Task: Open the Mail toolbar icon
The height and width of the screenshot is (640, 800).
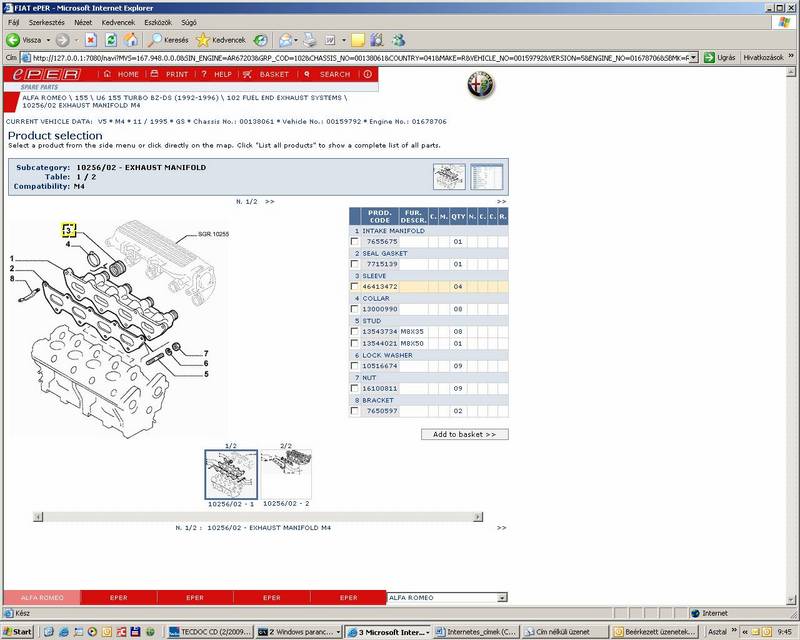Action: pyautogui.click(x=285, y=40)
